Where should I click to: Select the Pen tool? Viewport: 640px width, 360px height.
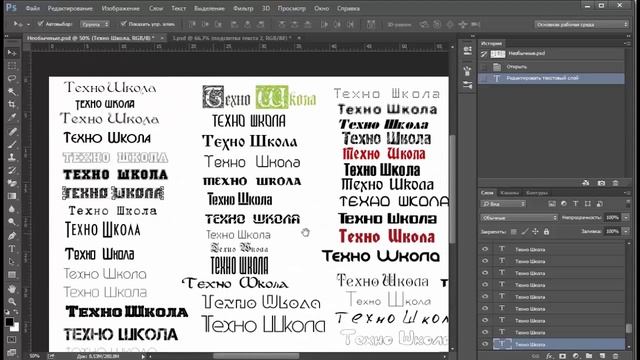[12, 236]
